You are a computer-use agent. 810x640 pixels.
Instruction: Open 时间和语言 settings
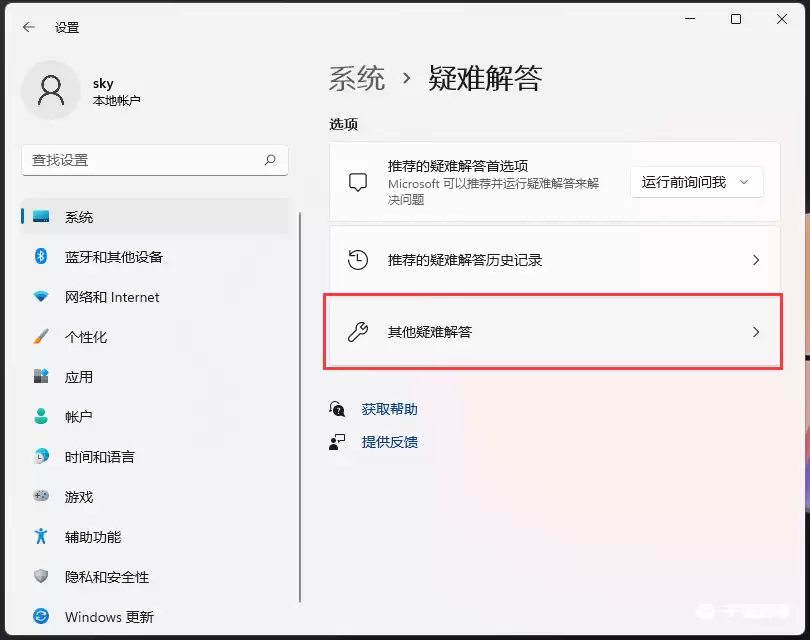[100, 457]
